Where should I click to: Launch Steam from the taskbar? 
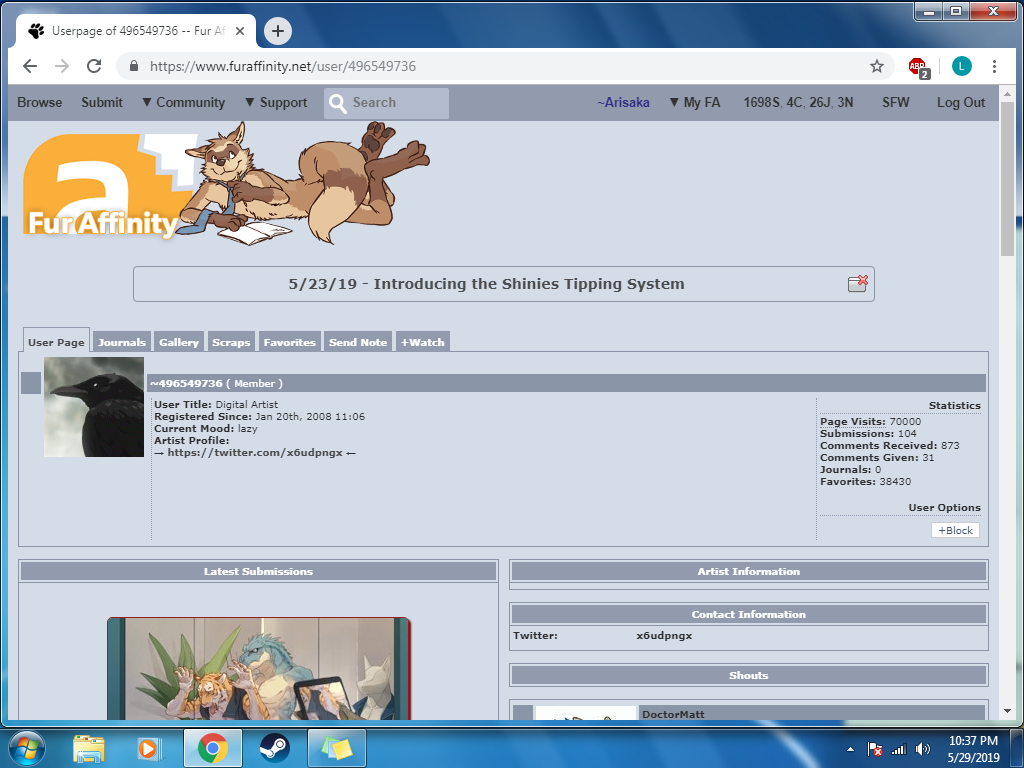[274, 748]
